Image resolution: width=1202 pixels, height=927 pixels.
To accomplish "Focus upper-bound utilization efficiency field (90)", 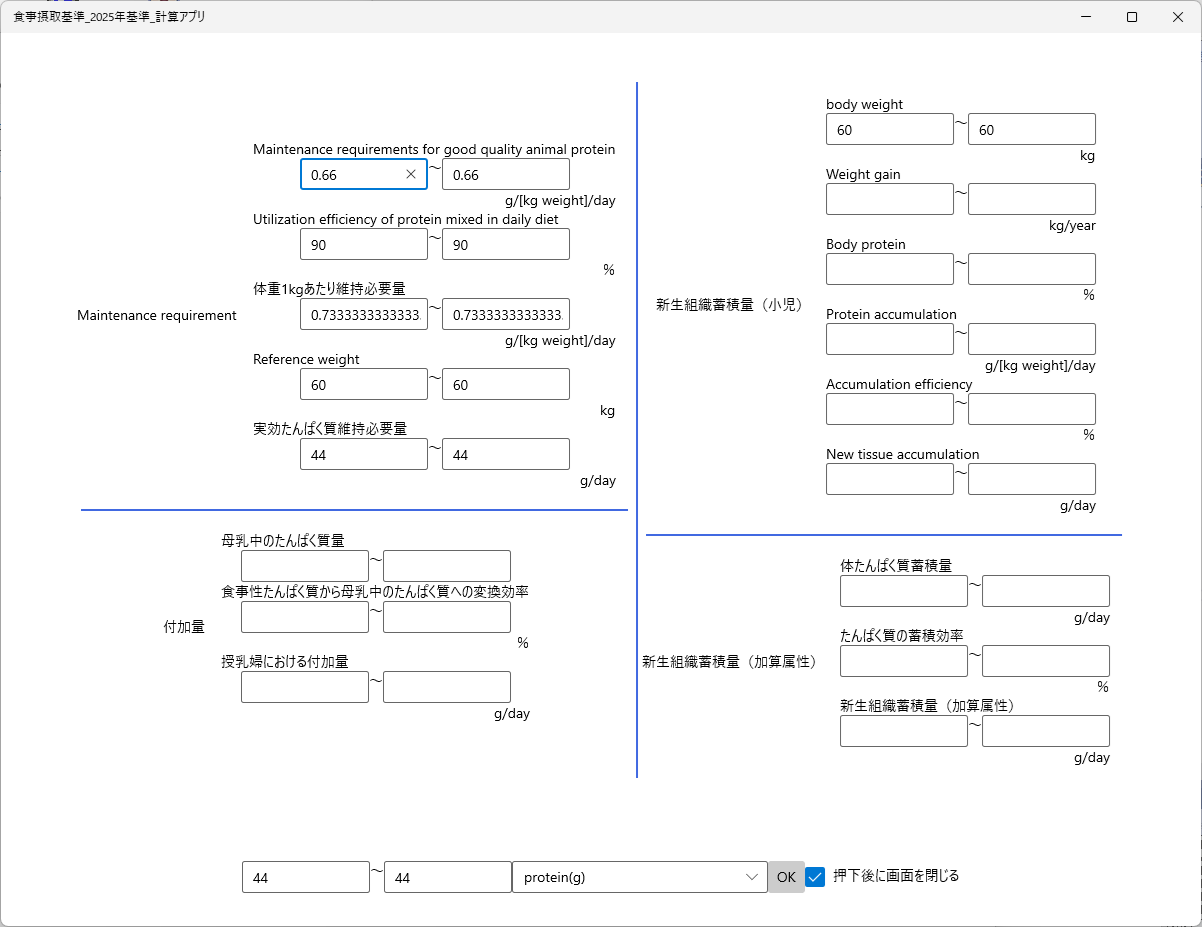I will [x=506, y=244].
